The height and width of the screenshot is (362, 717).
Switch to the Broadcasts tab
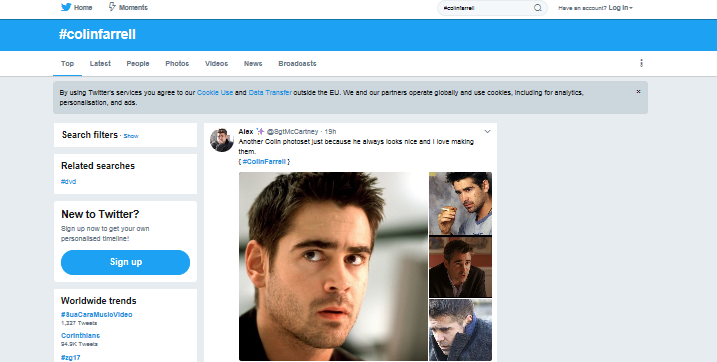(297, 64)
